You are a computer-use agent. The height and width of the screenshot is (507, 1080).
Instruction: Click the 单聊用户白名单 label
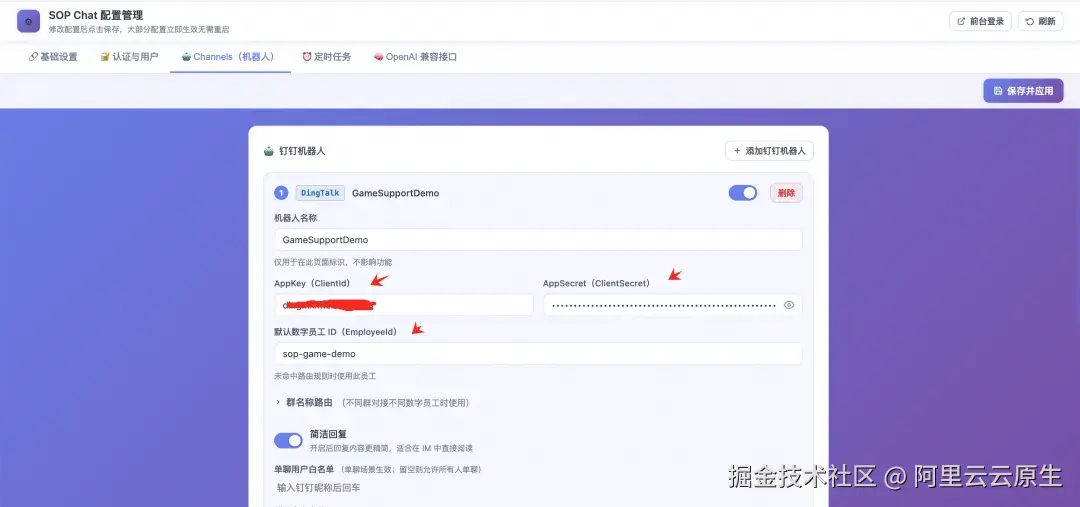tap(304, 469)
